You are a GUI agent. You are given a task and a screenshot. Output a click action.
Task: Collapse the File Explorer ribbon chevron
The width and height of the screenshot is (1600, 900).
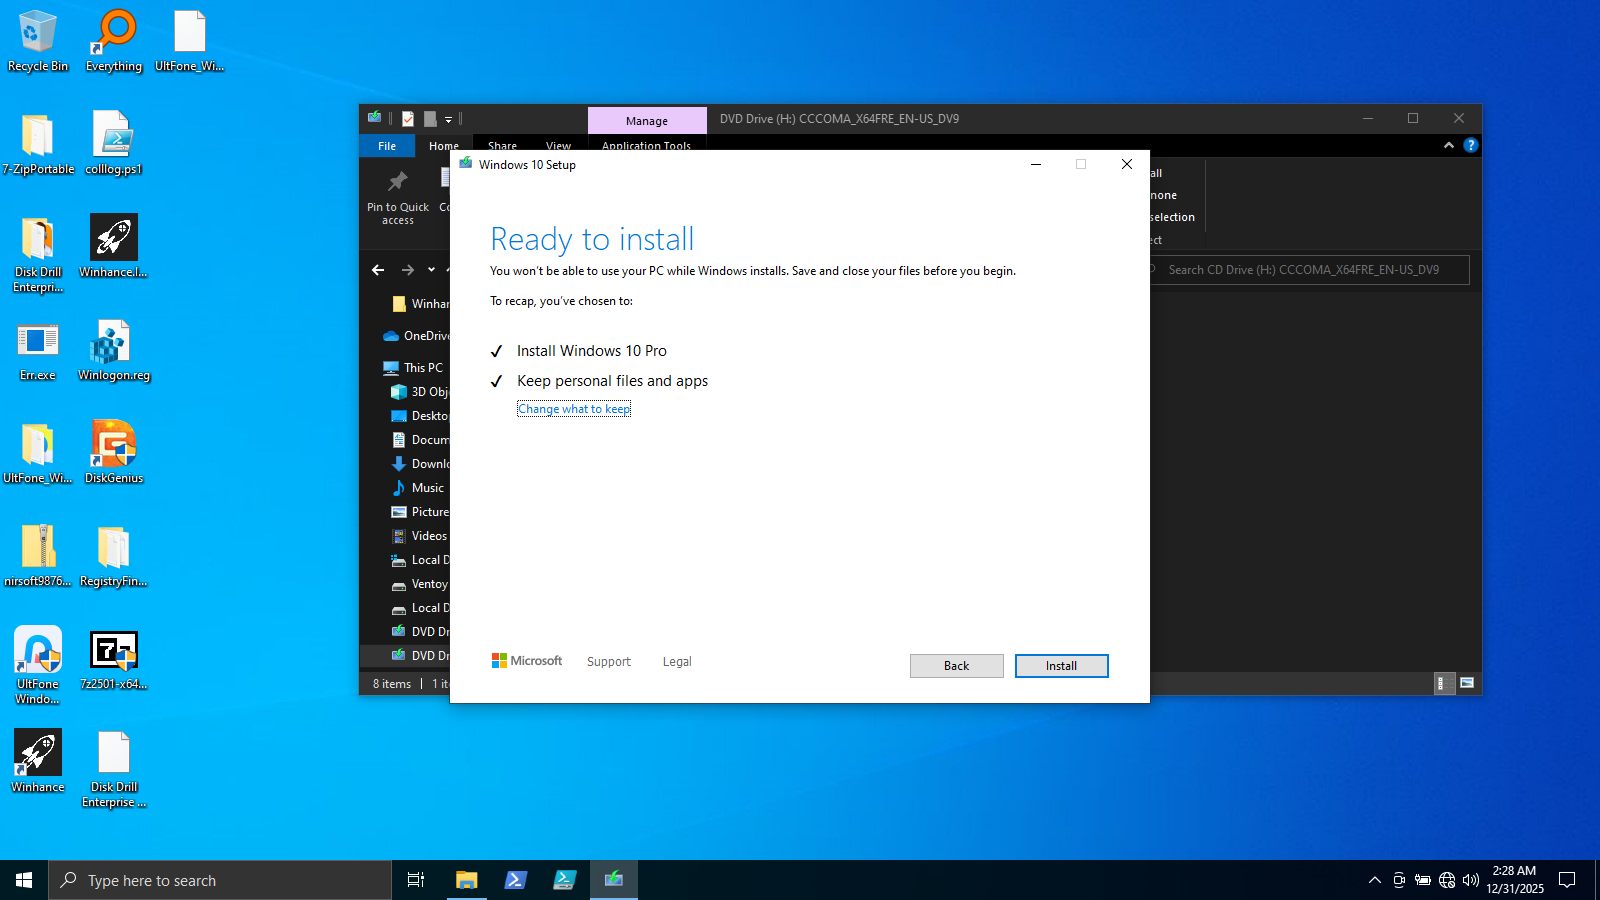(x=1449, y=145)
